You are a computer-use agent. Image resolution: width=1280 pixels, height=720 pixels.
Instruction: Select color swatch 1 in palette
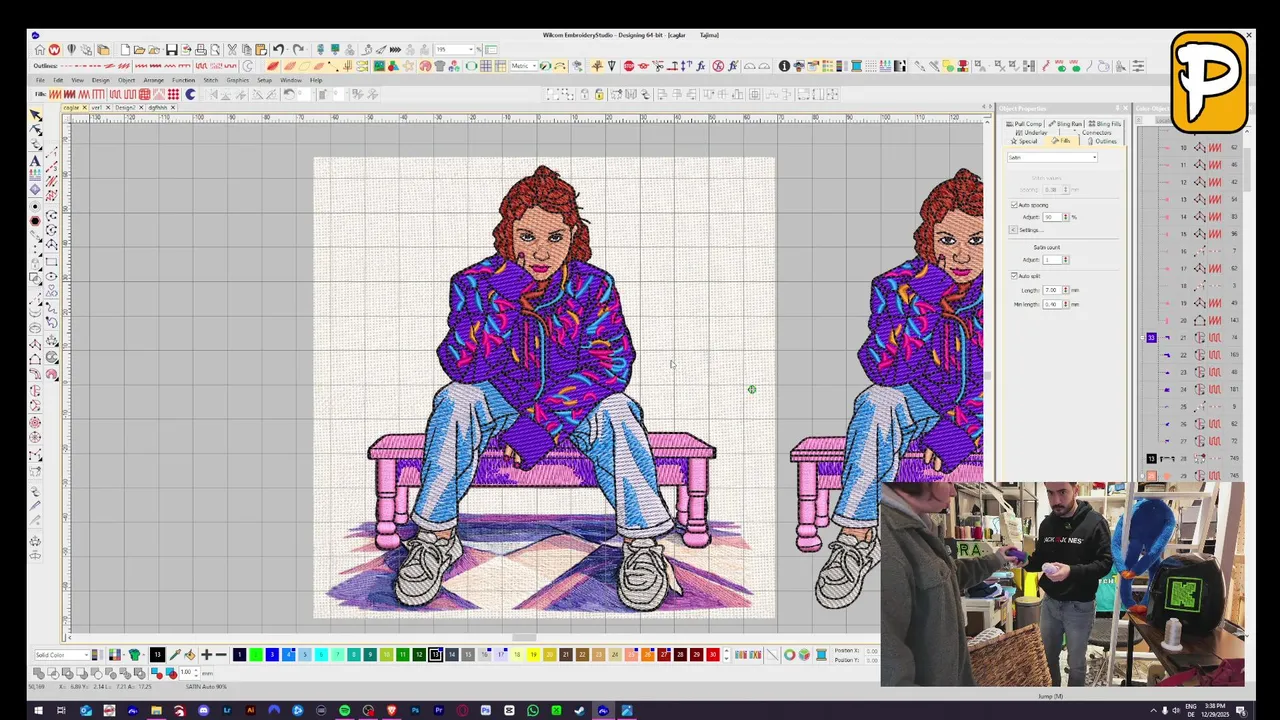coord(239,655)
